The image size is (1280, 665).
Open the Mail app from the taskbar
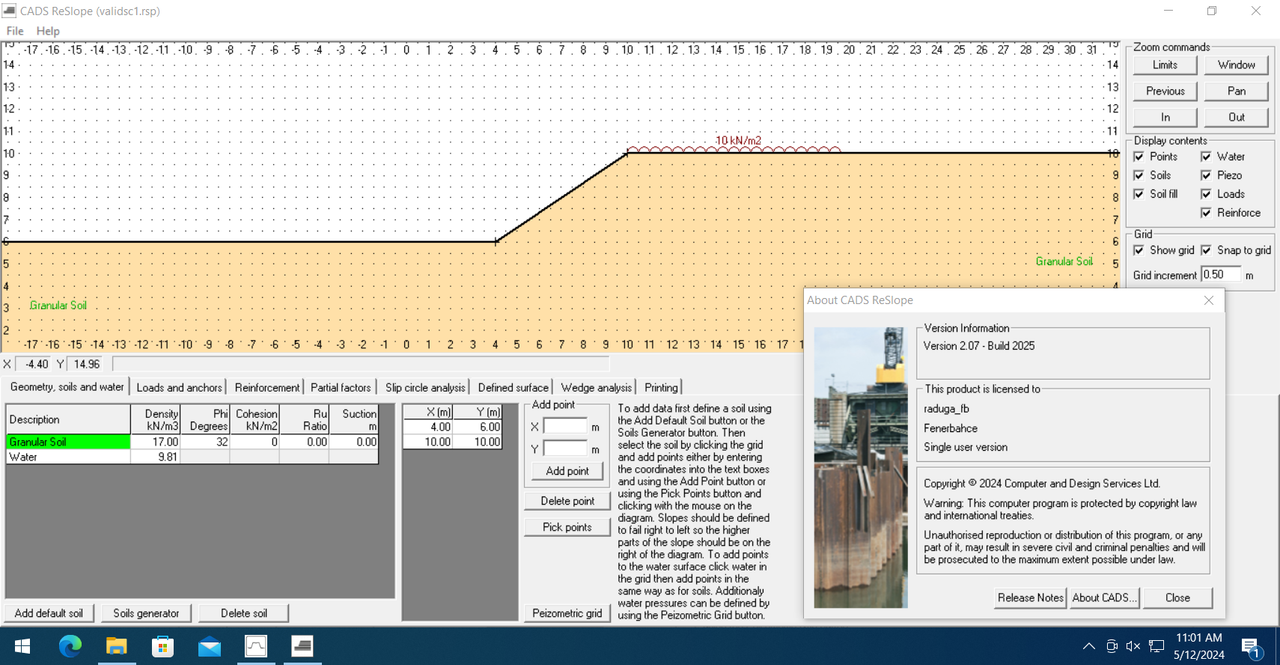(210, 646)
